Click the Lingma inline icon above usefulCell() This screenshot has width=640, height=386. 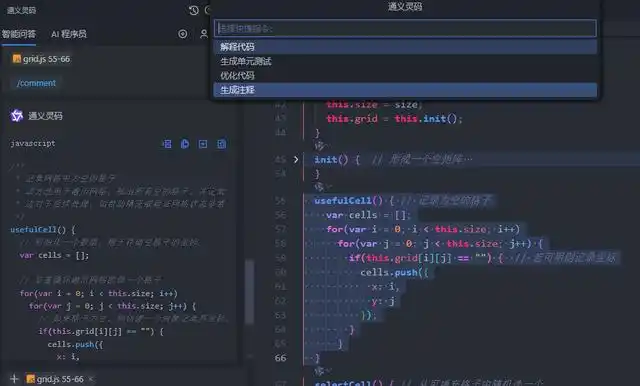319,187
